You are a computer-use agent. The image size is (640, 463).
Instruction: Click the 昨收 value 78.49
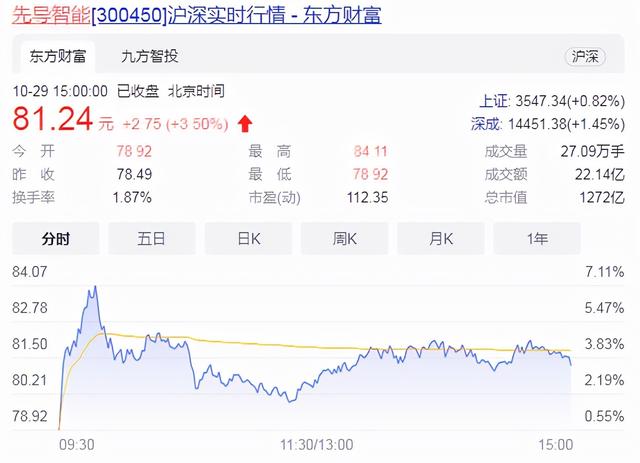(134, 175)
